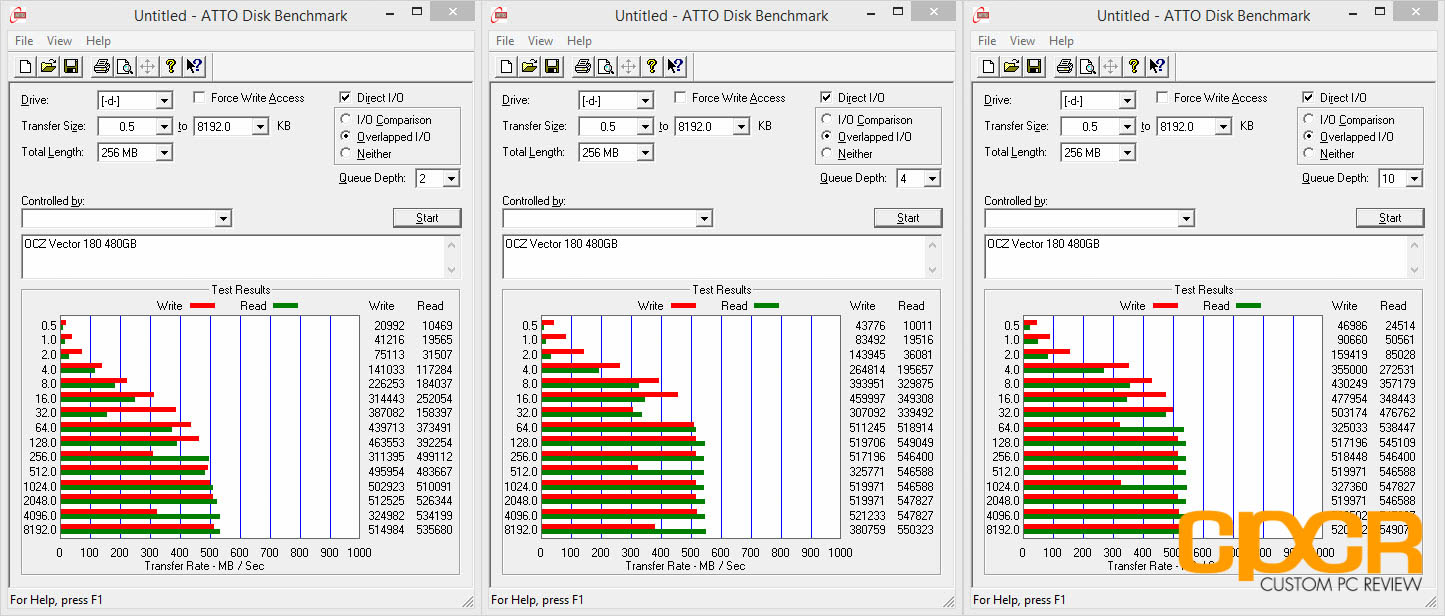Open Transfer Size 8192.0 dropdown in right window
Image resolution: width=1445 pixels, height=616 pixels.
1223,126
